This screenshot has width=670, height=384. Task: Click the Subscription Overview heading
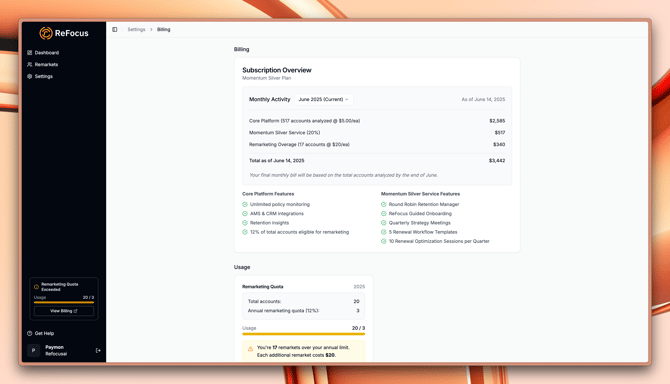pyautogui.click(x=277, y=70)
